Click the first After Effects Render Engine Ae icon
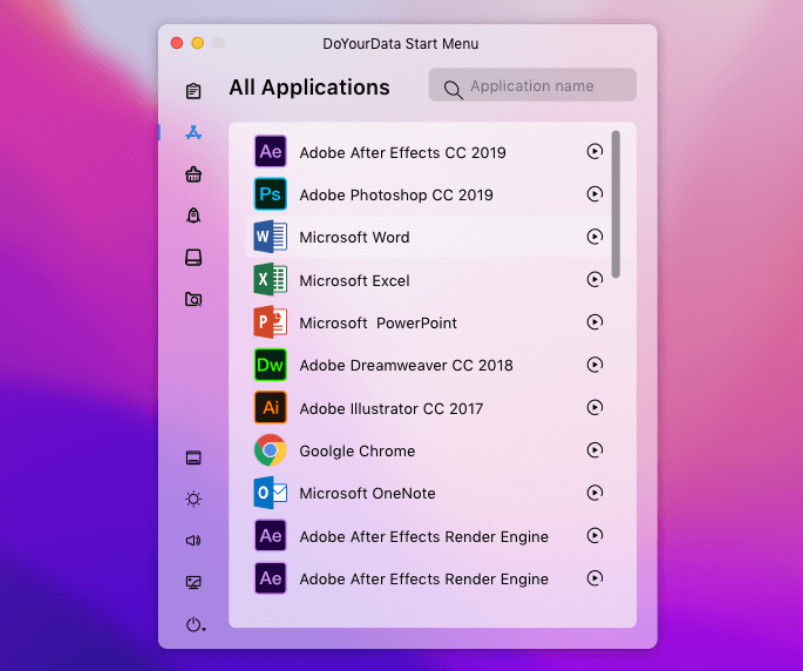803x671 pixels. point(270,536)
